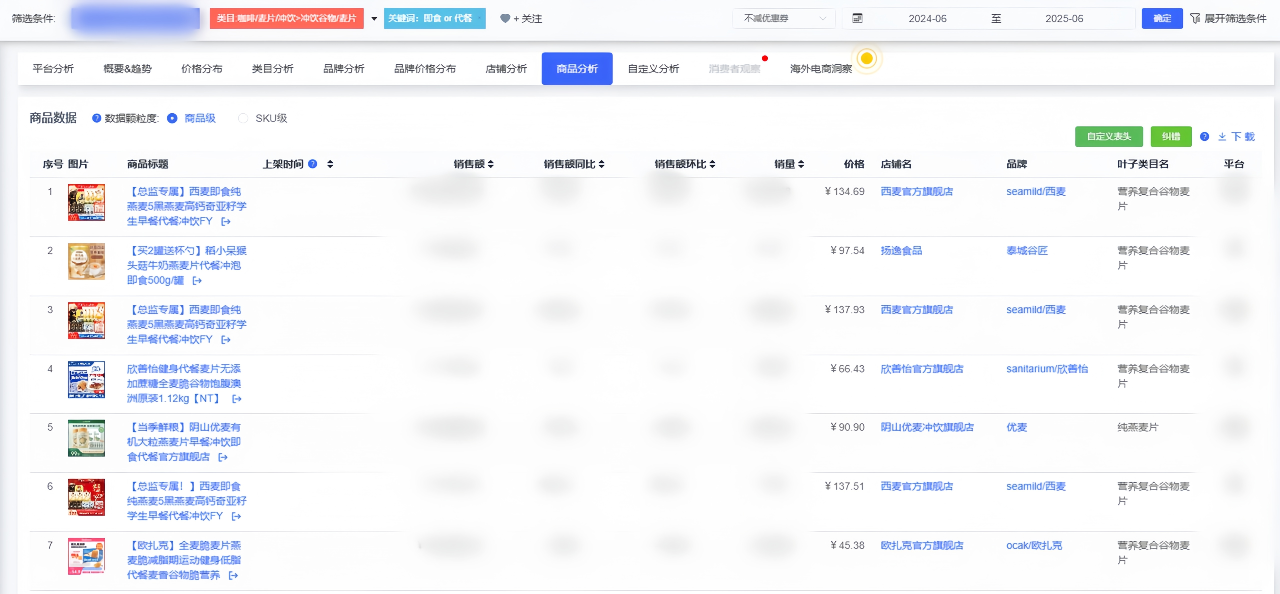Click the blue 确定 confirm button
The width and height of the screenshot is (1280, 594).
(x=1162, y=19)
